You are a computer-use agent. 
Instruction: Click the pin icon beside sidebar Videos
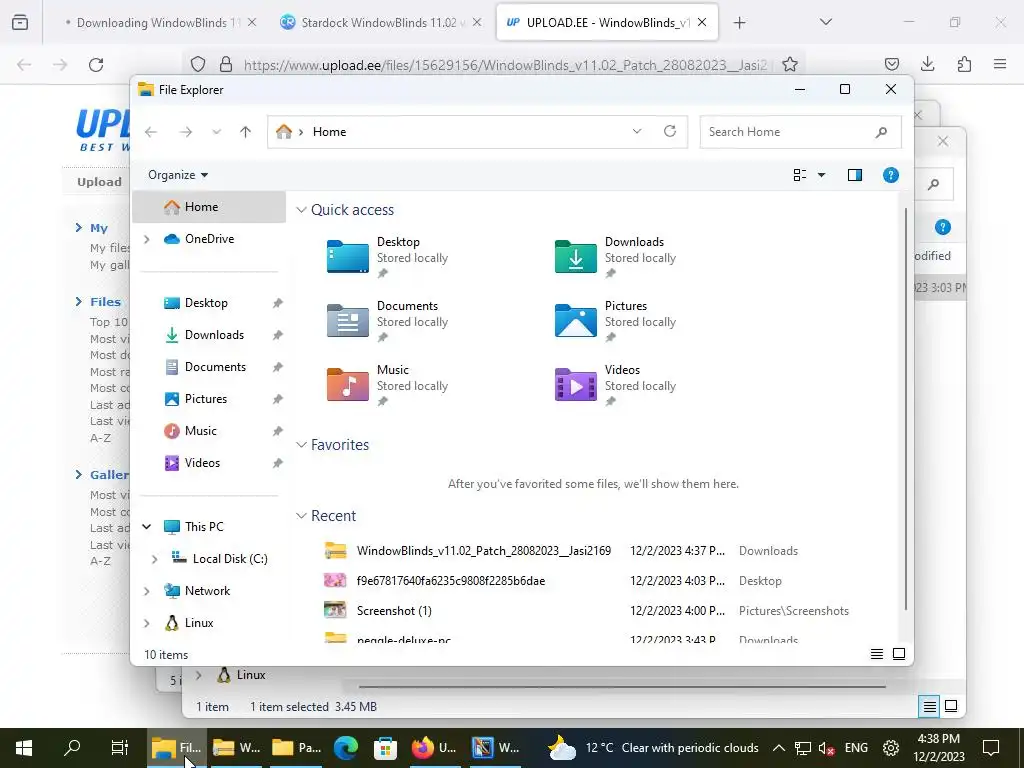pyautogui.click(x=278, y=463)
